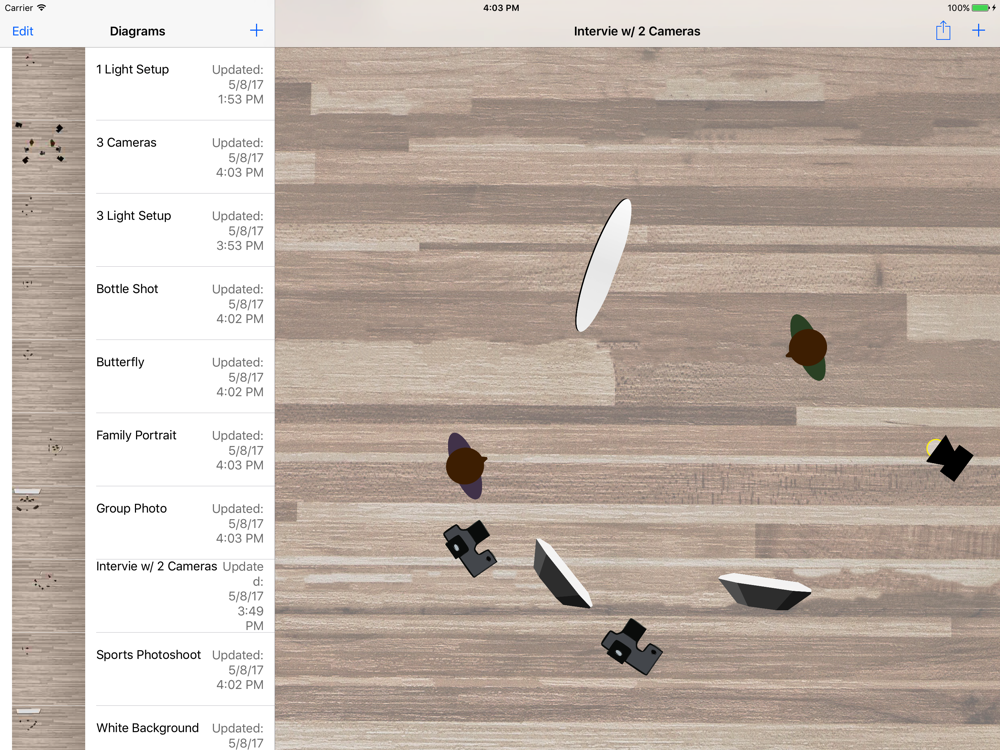Tap the share icon in the top bar
Image resolution: width=1000 pixels, height=750 pixels.
(943, 31)
